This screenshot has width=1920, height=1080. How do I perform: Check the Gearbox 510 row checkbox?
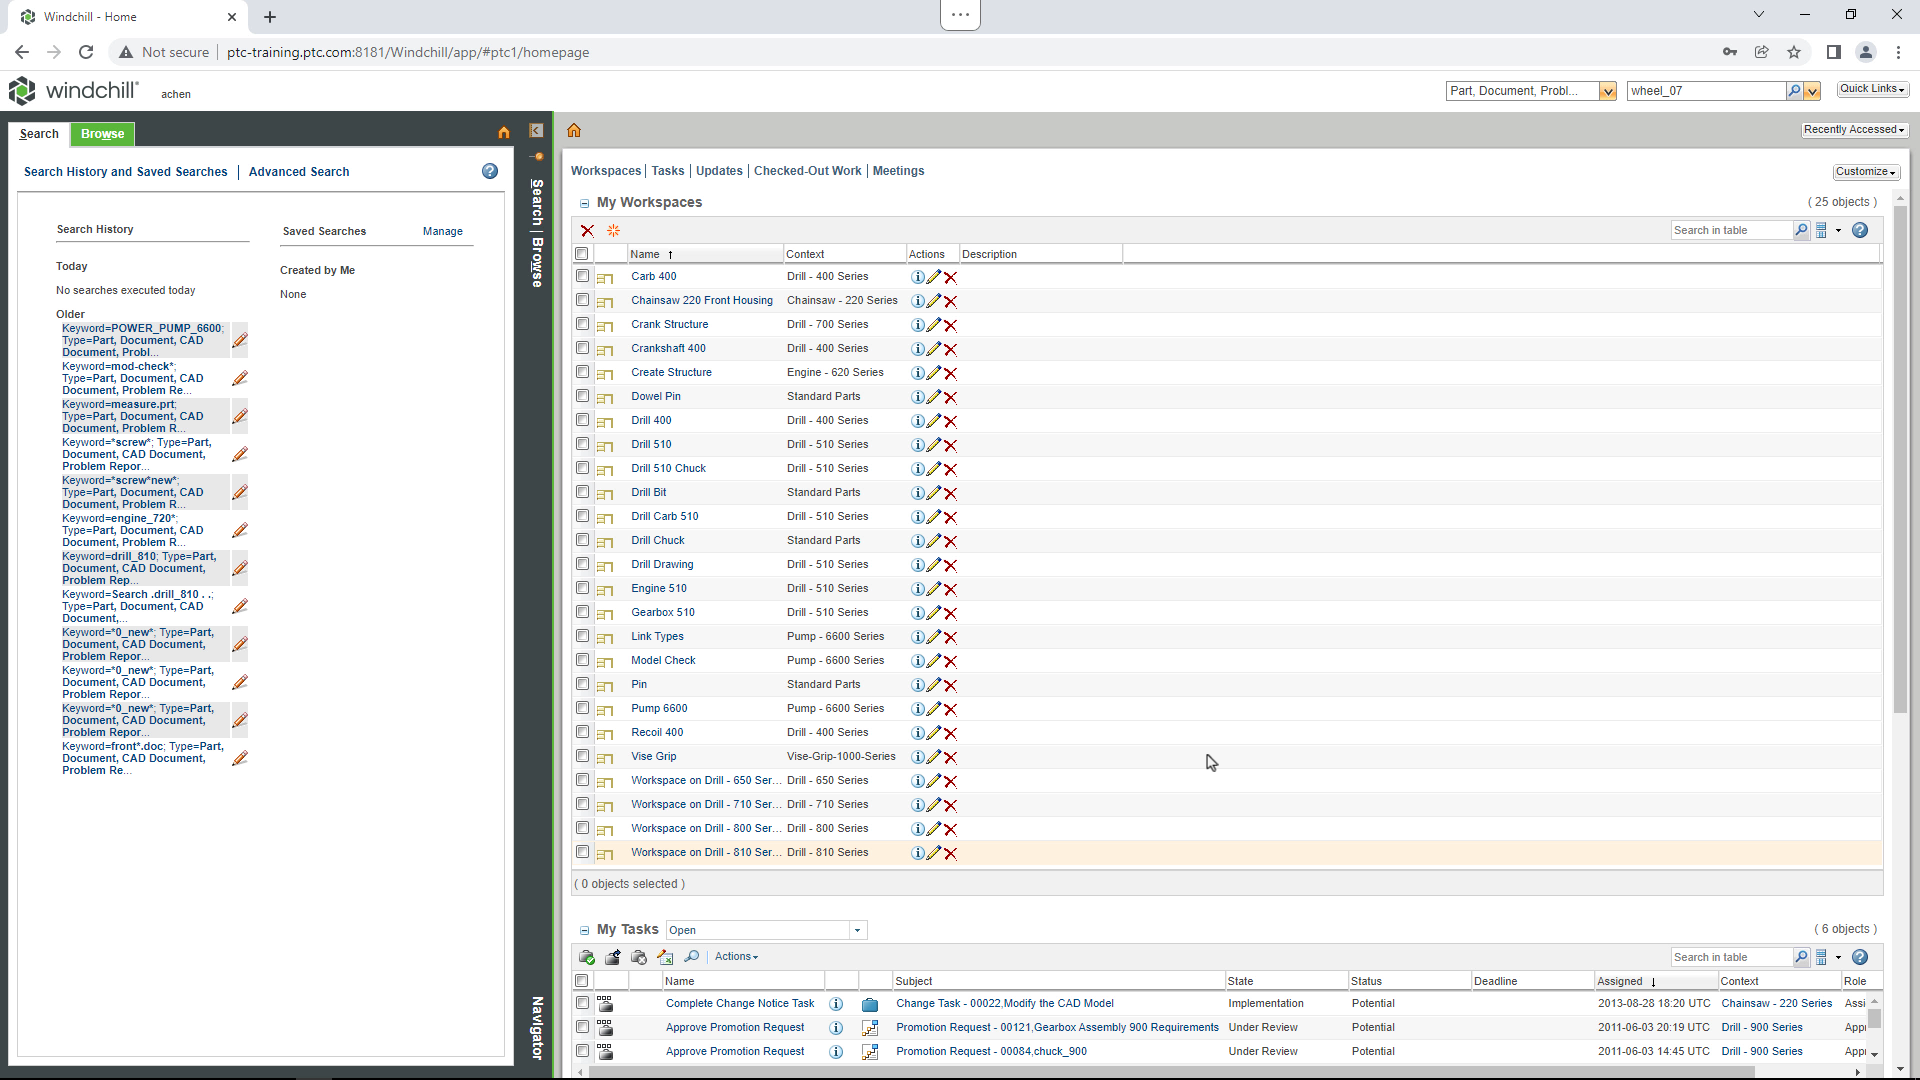coord(582,612)
